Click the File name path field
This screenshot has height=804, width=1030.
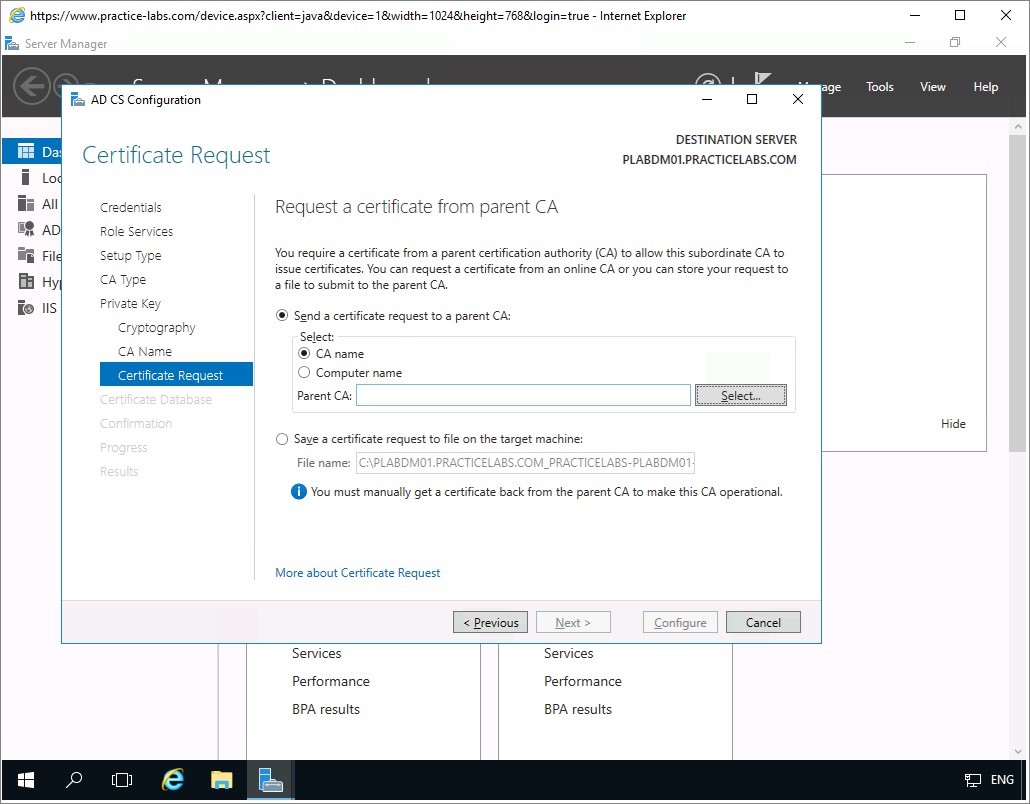tap(525, 463)
